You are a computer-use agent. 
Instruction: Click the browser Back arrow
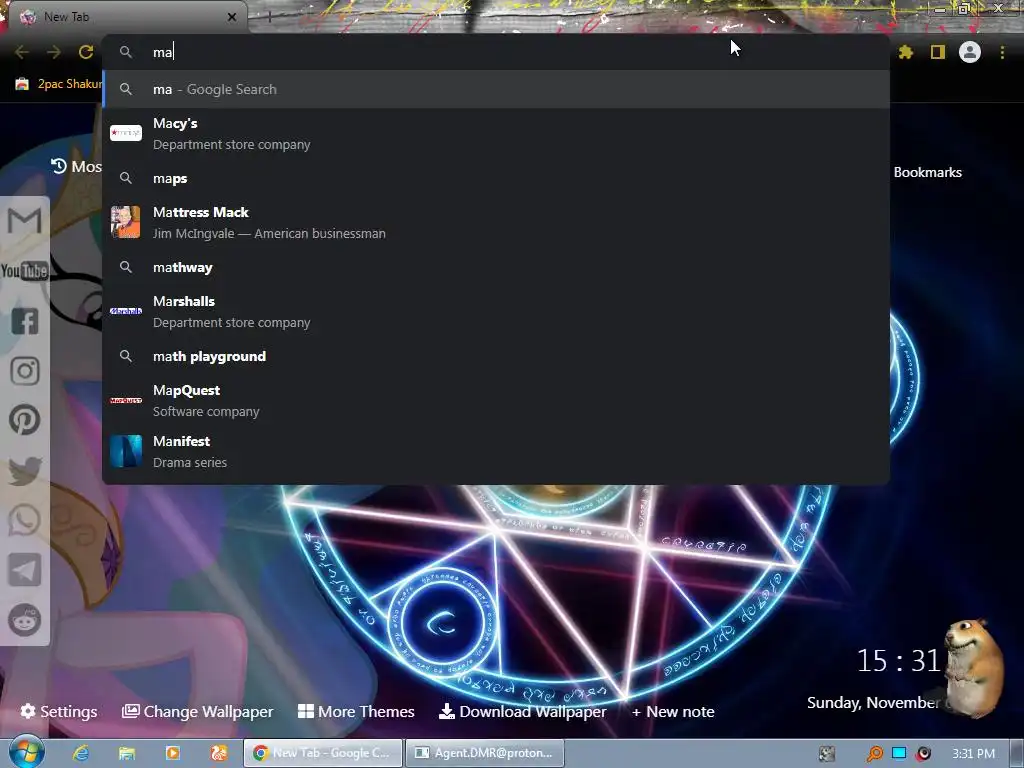[22, 52]
